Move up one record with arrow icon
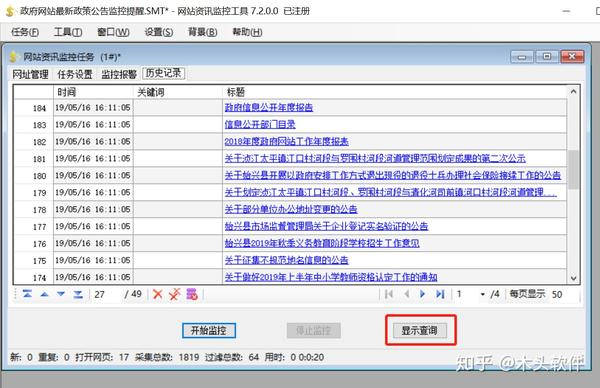This screenshot has width=600, height=388. tap(44, 294)
